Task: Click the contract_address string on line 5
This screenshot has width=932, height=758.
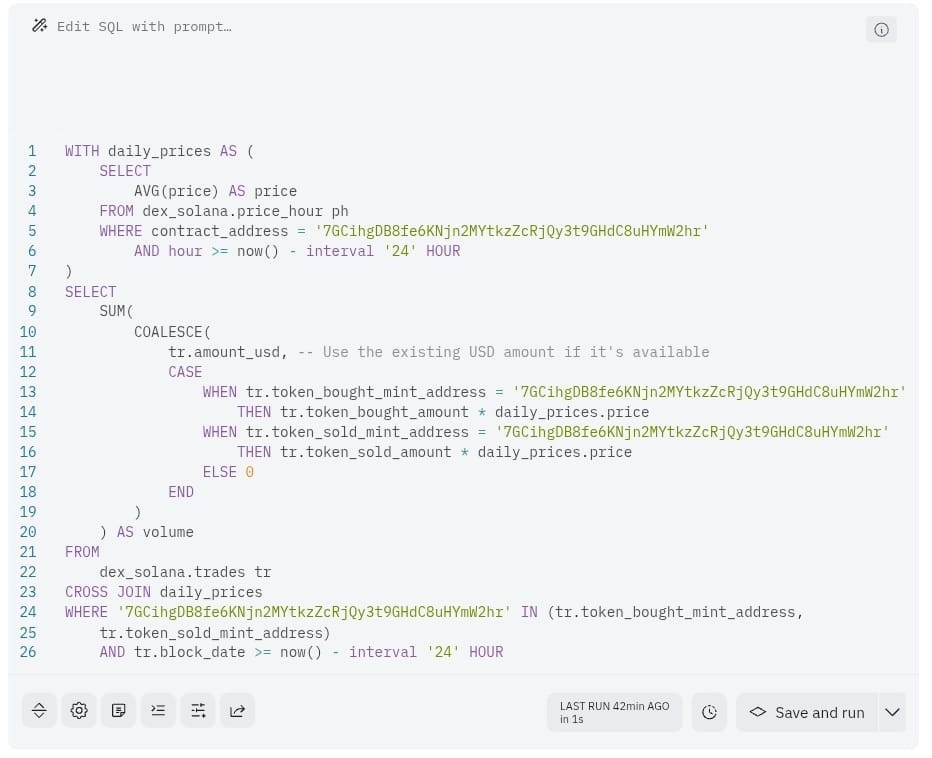Action: (512, 231)
